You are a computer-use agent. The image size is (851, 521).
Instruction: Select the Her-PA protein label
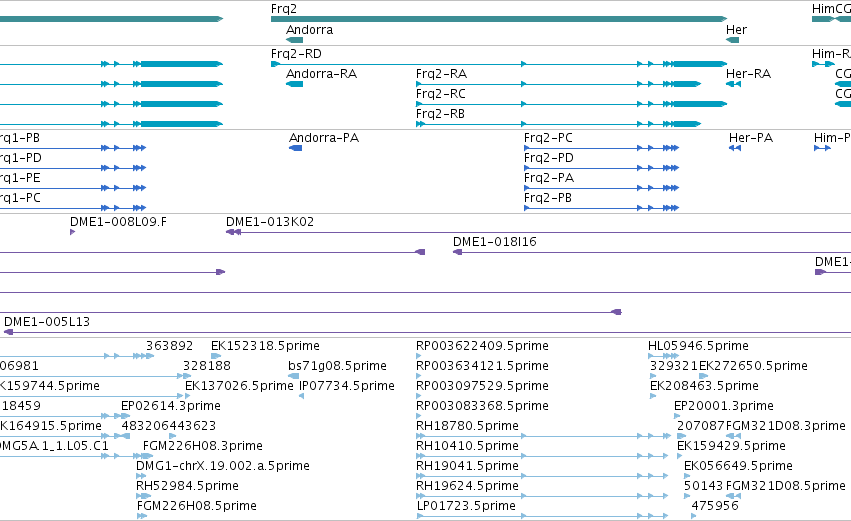click(x=751, y=138)
